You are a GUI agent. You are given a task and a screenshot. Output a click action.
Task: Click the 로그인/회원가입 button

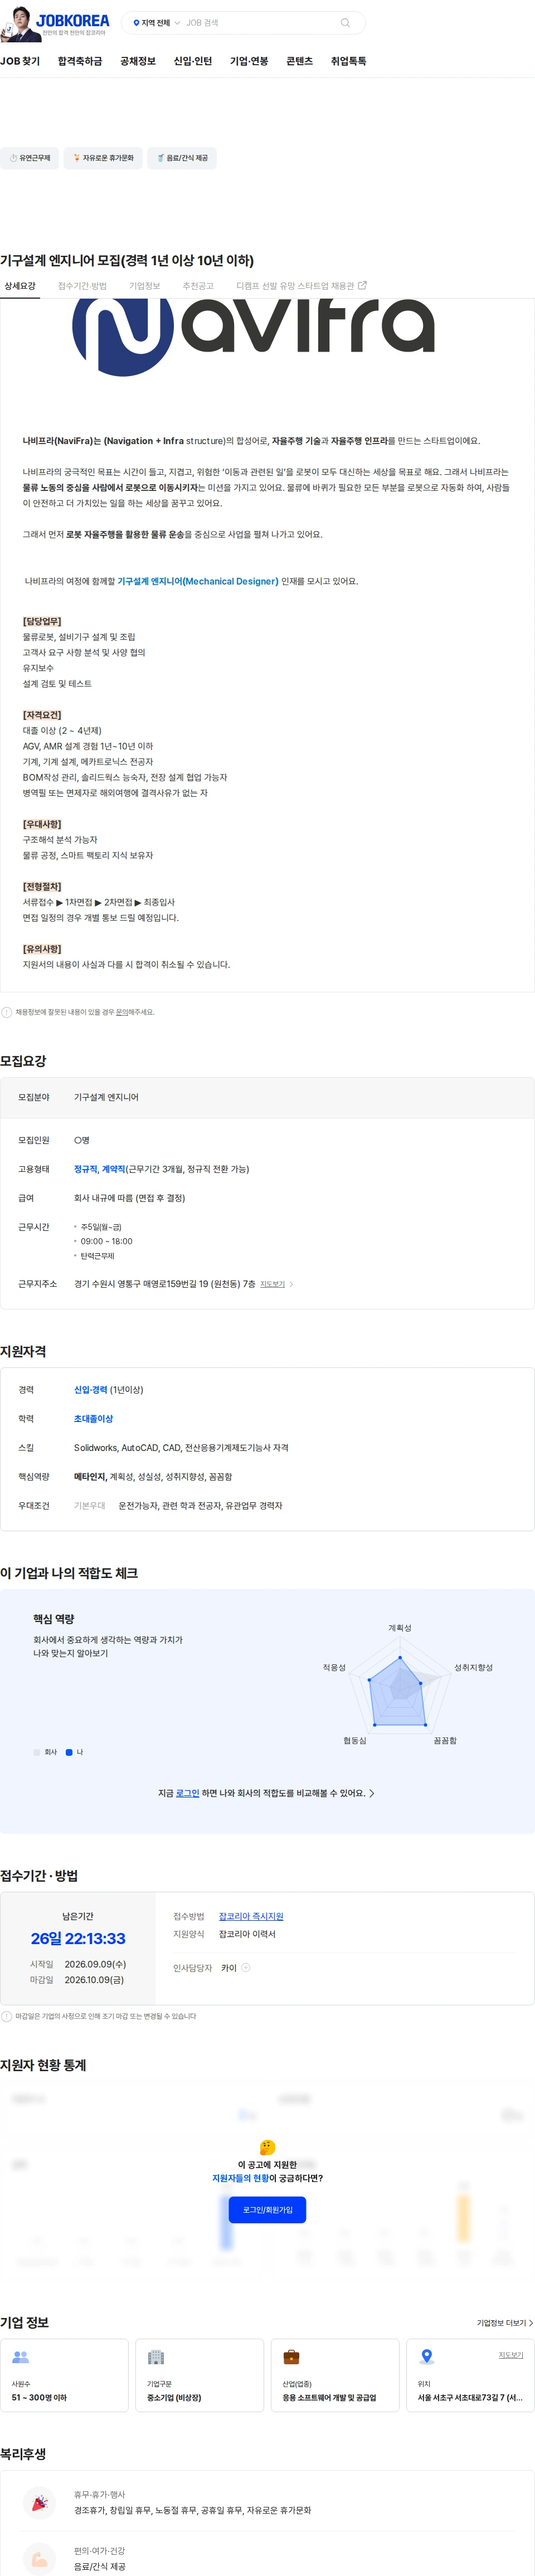(267, 2209)
